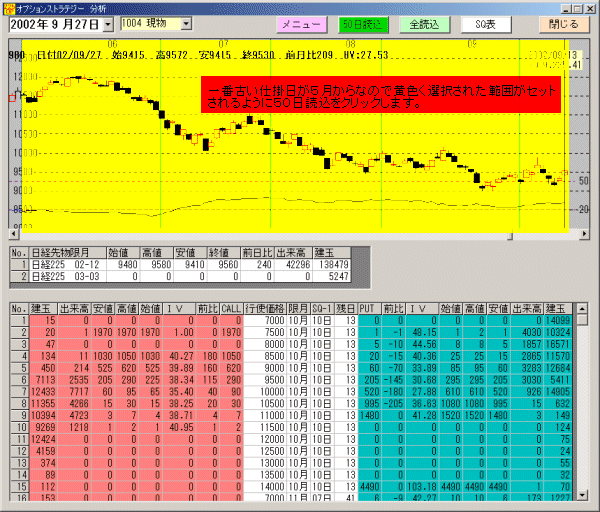Click the 全読込 button

click(x=424, y=25)
